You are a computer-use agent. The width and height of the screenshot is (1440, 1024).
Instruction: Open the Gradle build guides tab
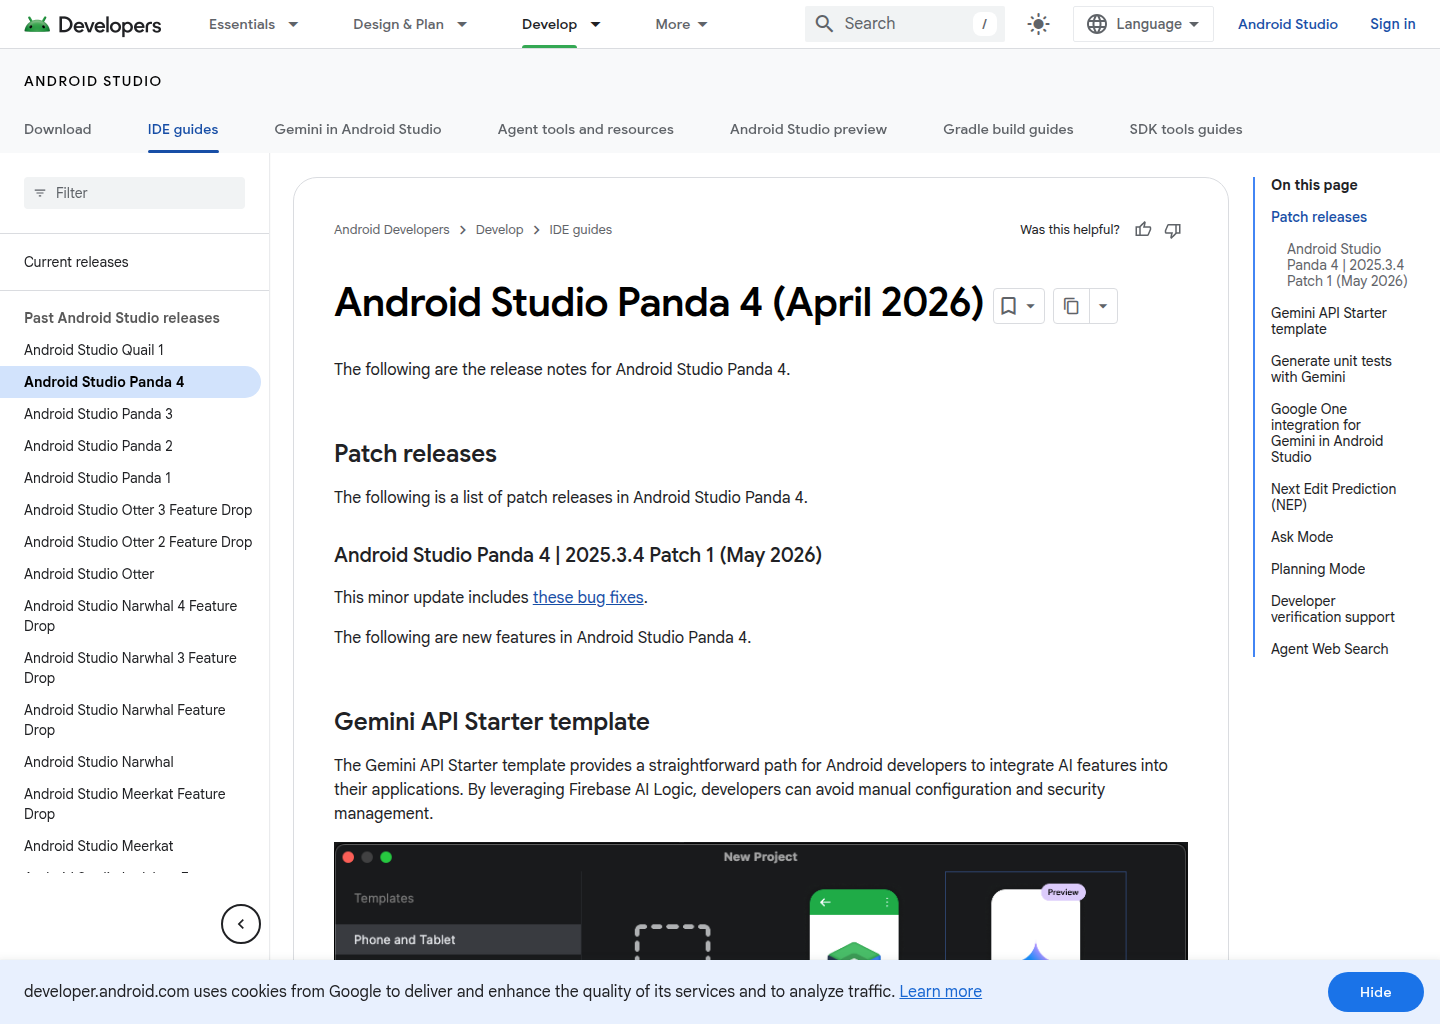(1008, 129)
